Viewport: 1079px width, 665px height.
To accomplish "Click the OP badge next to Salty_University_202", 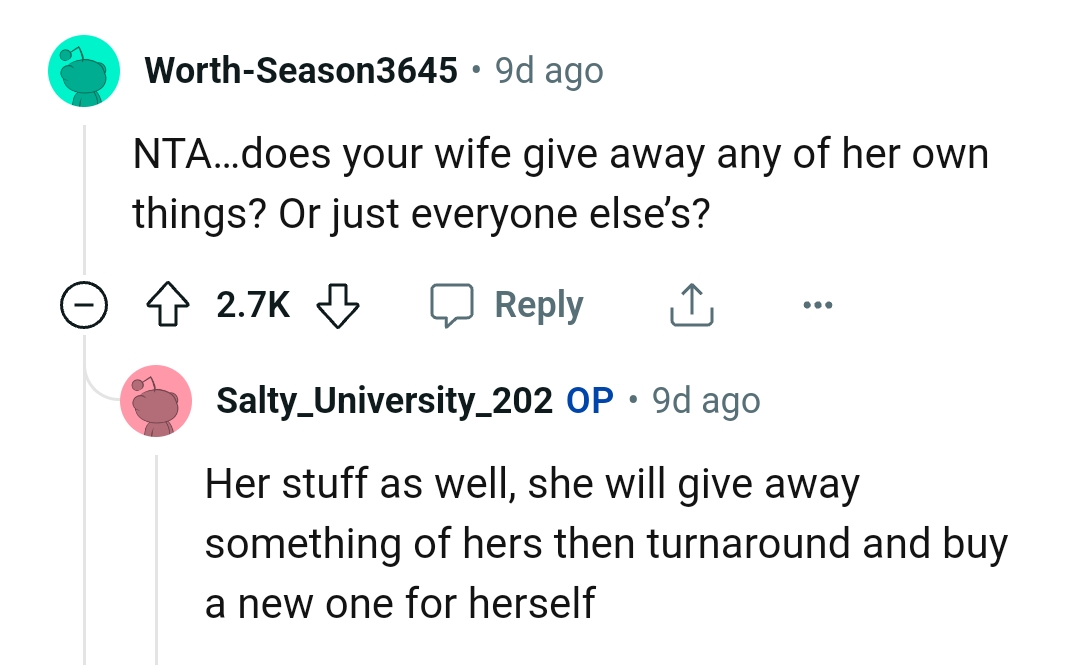I will pyautogui.click(x=589, y=400).
